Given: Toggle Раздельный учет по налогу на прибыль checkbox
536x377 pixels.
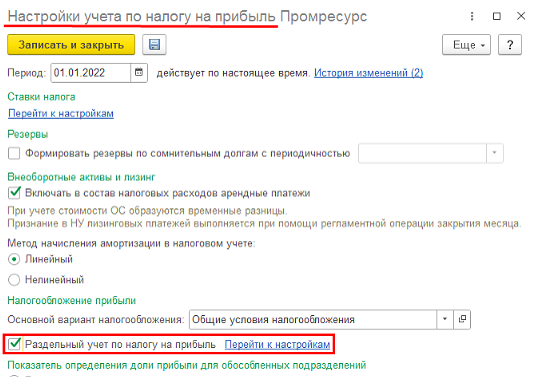Looking at the screenshot, I should (14, 344).
